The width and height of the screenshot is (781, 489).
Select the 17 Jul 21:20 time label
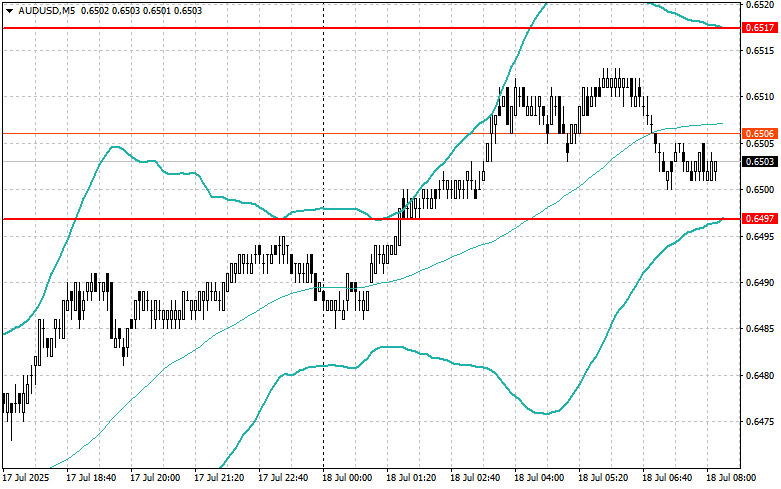click(x=219, y=478)
